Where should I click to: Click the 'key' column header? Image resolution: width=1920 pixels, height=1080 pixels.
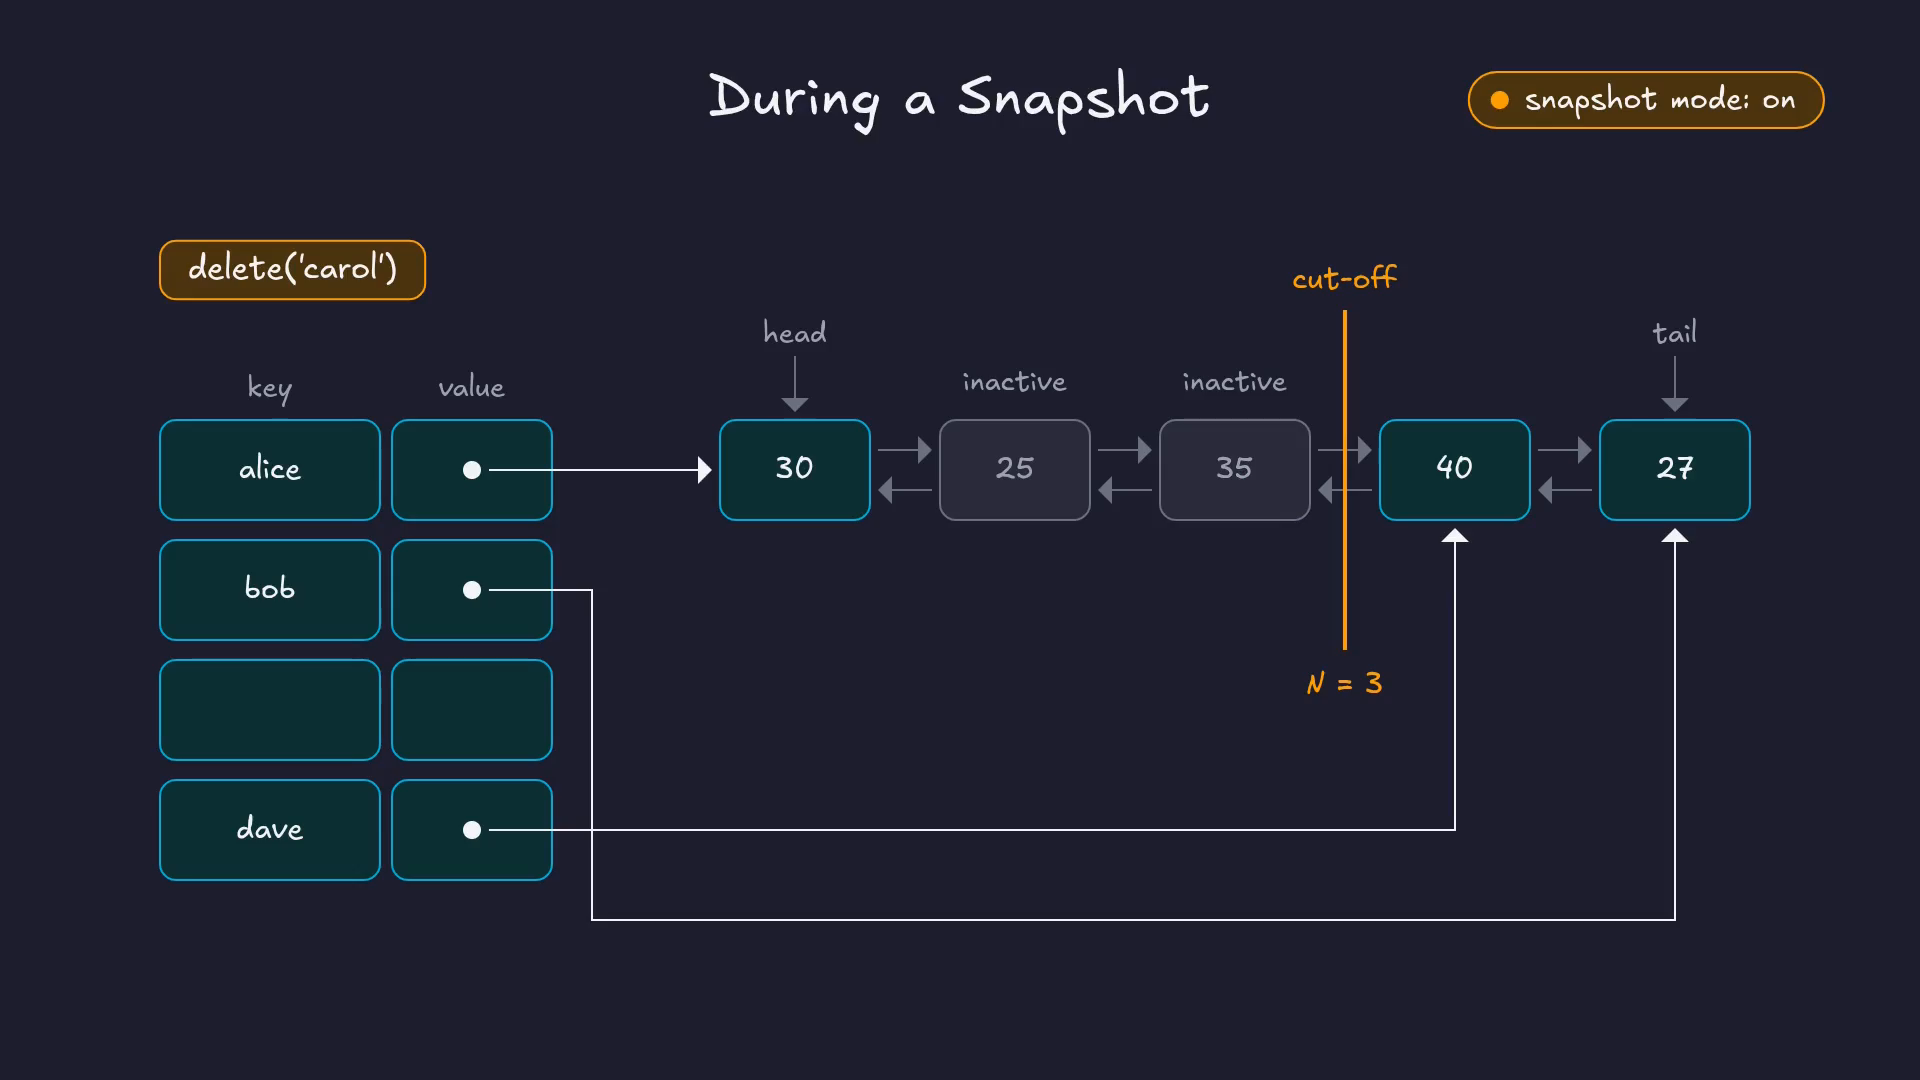click(270, 388)
